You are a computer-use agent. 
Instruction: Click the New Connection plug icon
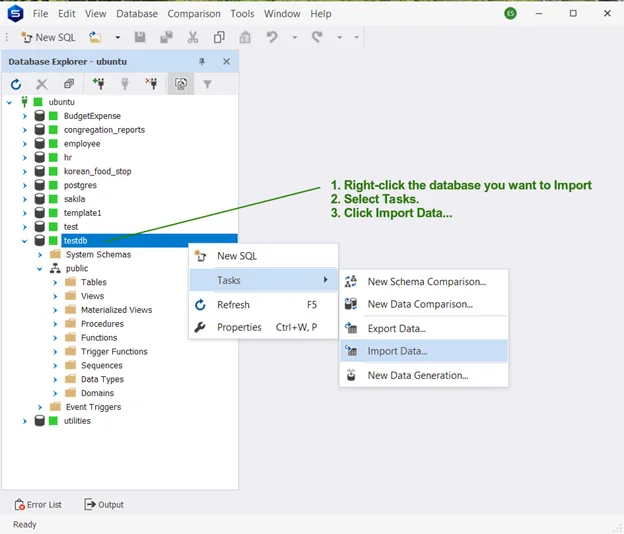[x=98, y=85]
